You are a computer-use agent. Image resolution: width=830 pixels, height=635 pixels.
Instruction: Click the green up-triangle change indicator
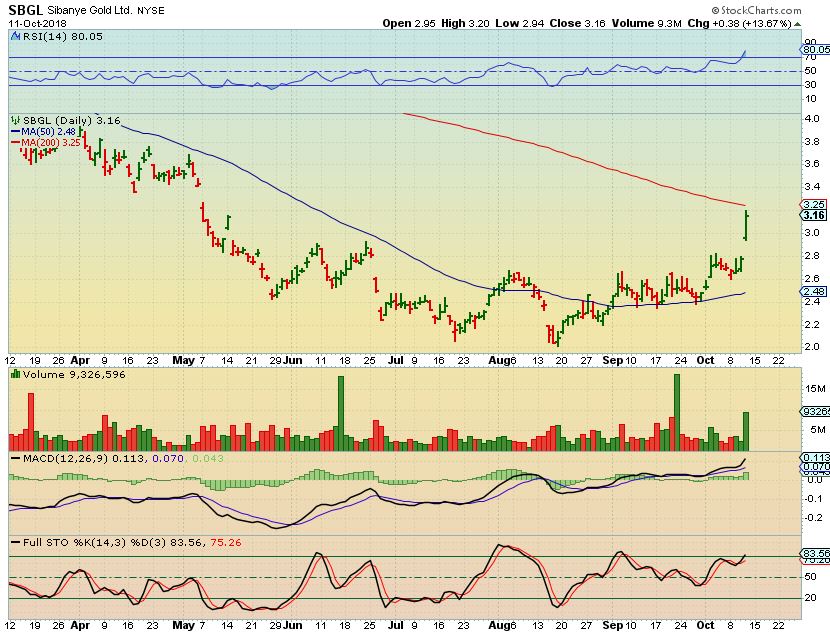click(x=798, y=24)
